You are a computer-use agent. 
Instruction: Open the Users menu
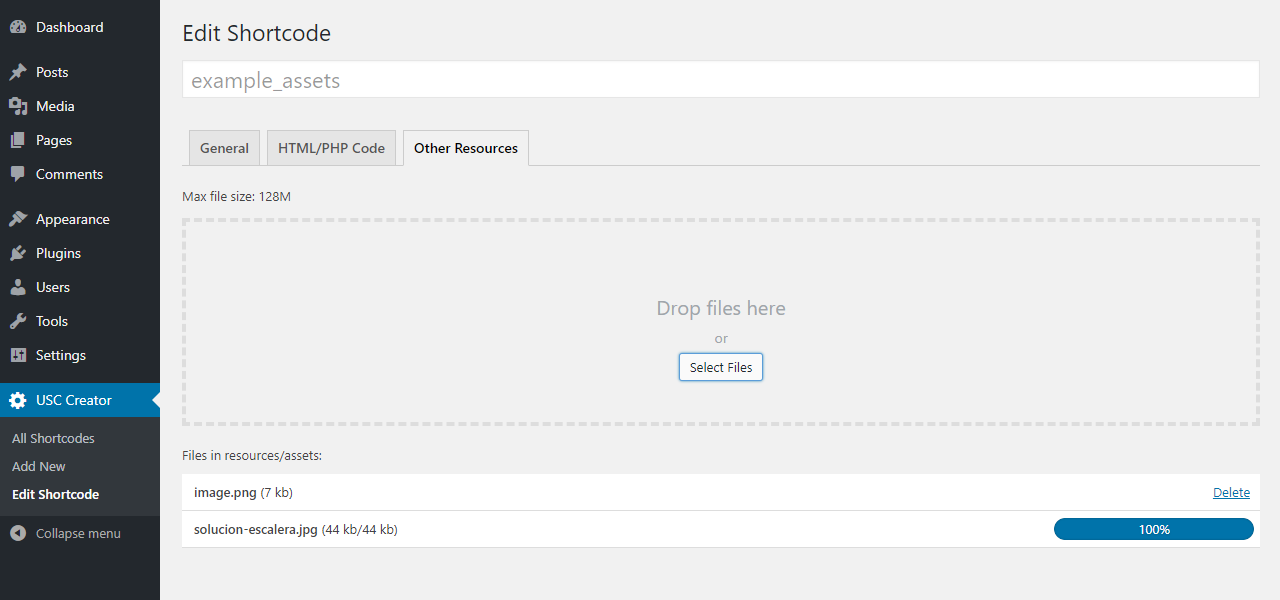(x=80, y=287)
